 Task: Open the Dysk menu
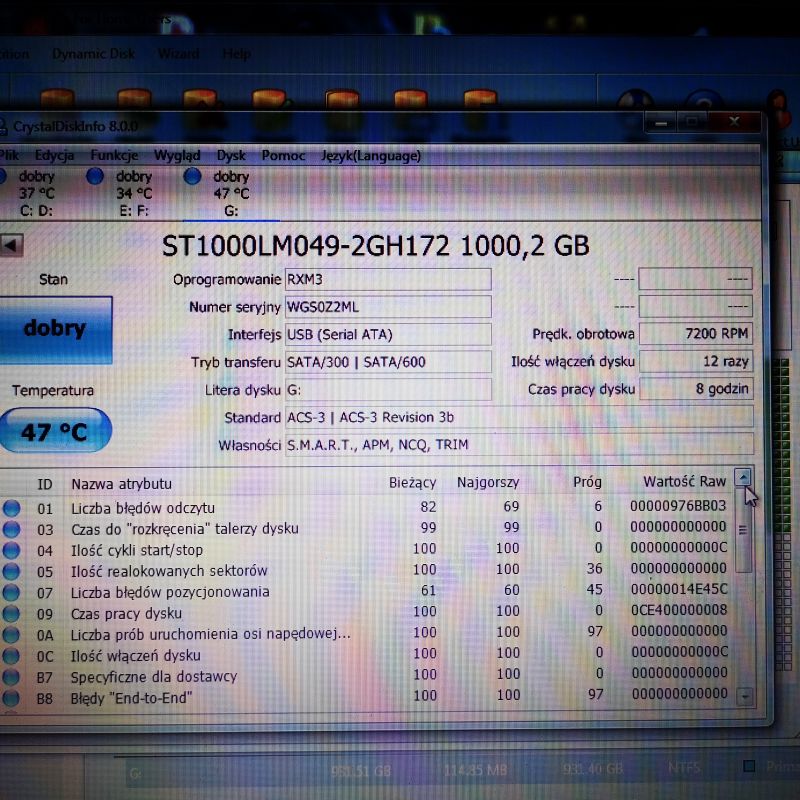pyautogui.click(x=231, y=155)
